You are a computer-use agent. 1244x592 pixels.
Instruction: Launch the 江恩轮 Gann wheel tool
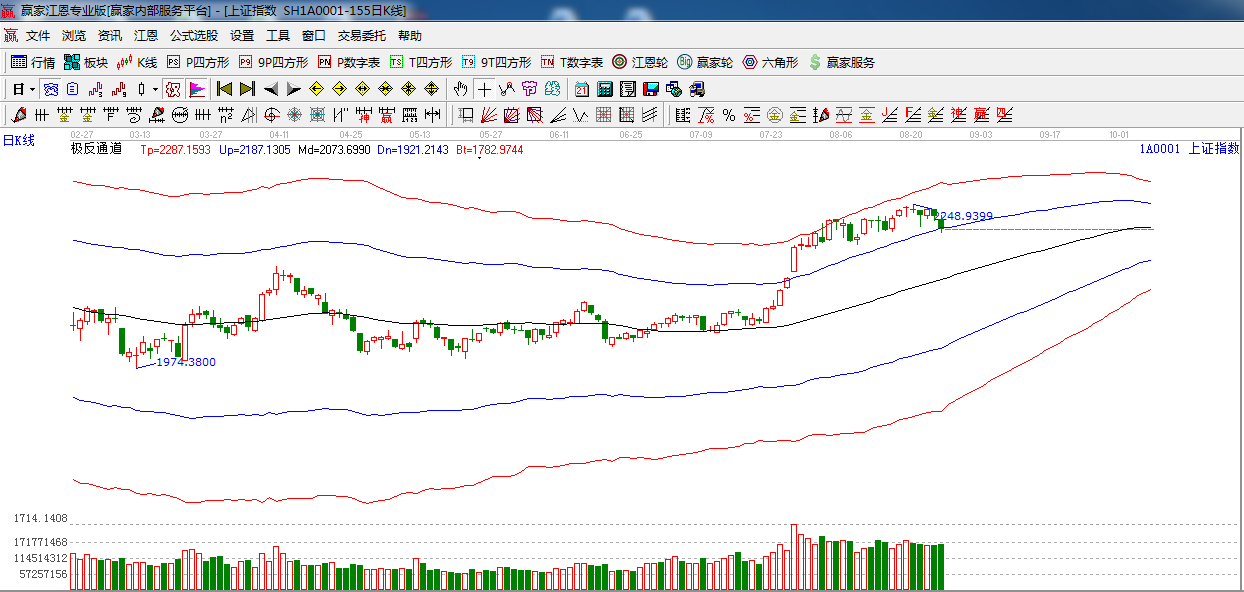point(640,62)
